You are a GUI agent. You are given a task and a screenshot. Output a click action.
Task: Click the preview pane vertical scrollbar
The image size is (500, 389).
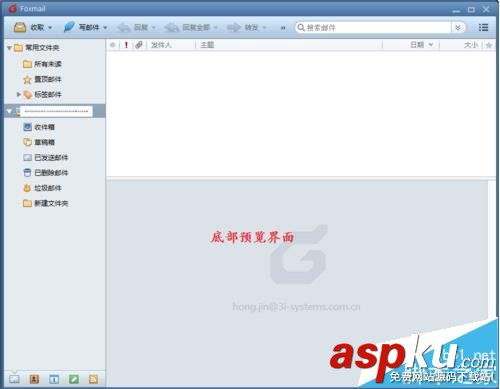click(x=492, y=248)
